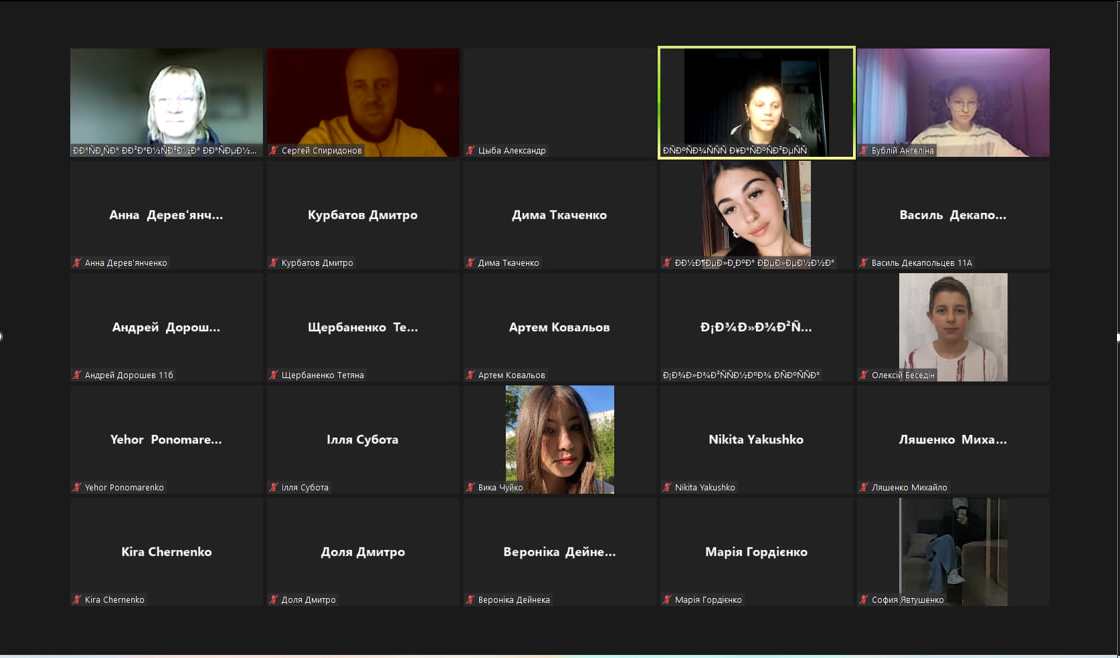Click muted mic icon beside Анна Дерев'янченко label
Image resolution: width=1120 pixels, height=658 pixels.
pos(77,263)
